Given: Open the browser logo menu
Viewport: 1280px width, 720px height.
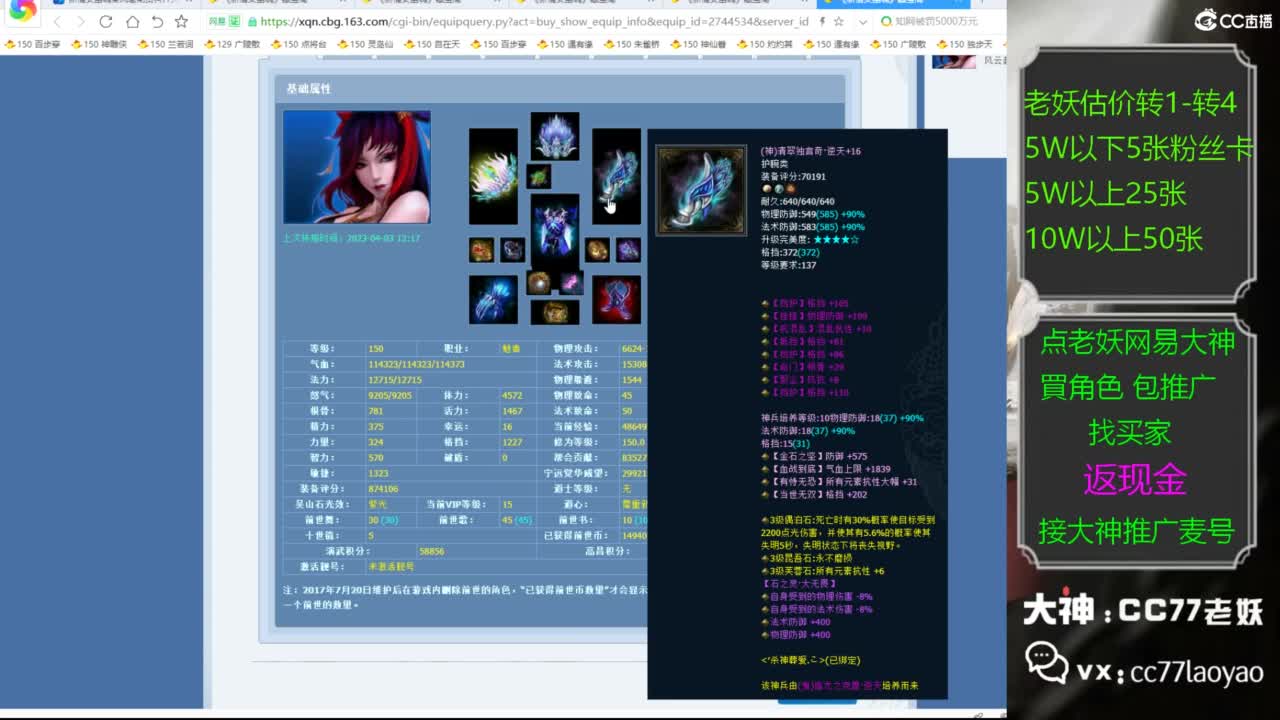Looking at the screenshot, I should coord(22,10).
